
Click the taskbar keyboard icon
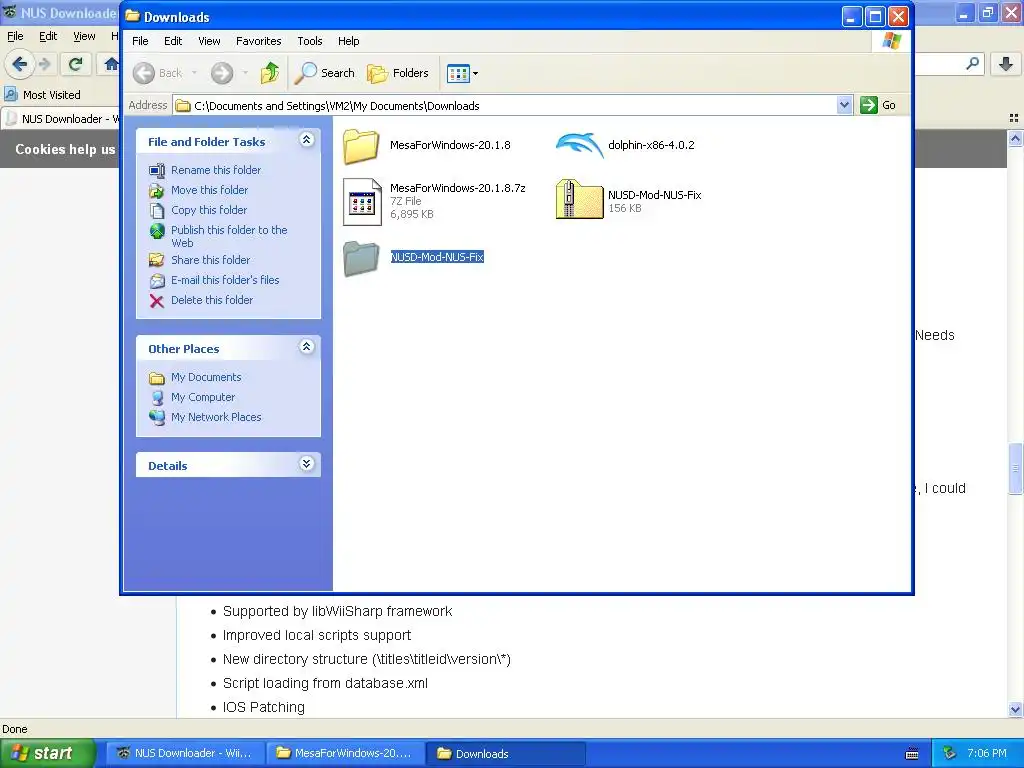pyautogui.click(x=912, y=754)
